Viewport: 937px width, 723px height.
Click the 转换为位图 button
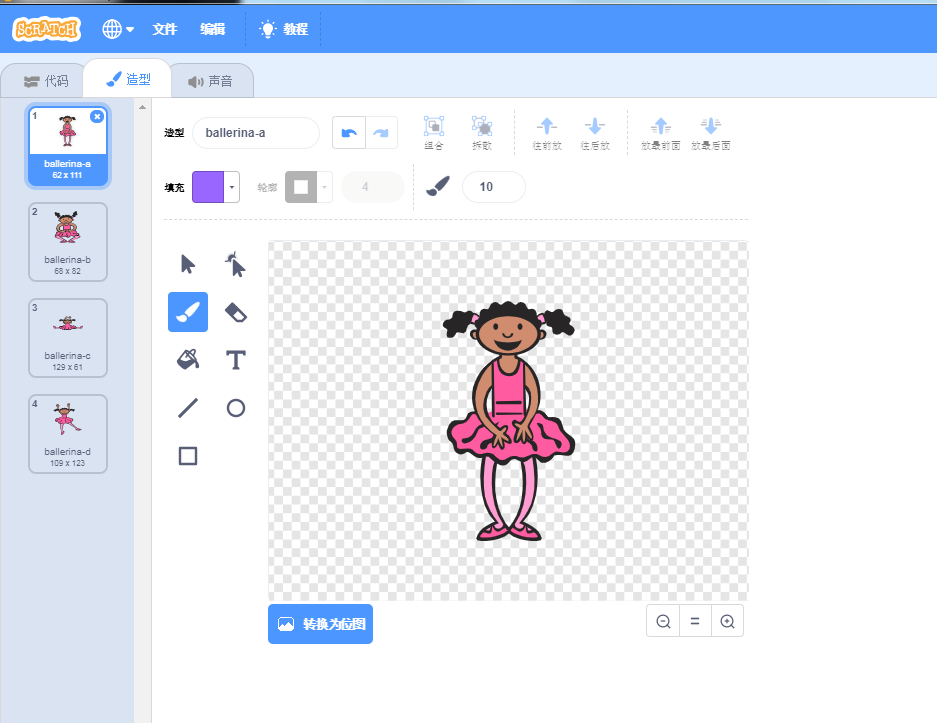pyautogui.click(x=320, y=624)
